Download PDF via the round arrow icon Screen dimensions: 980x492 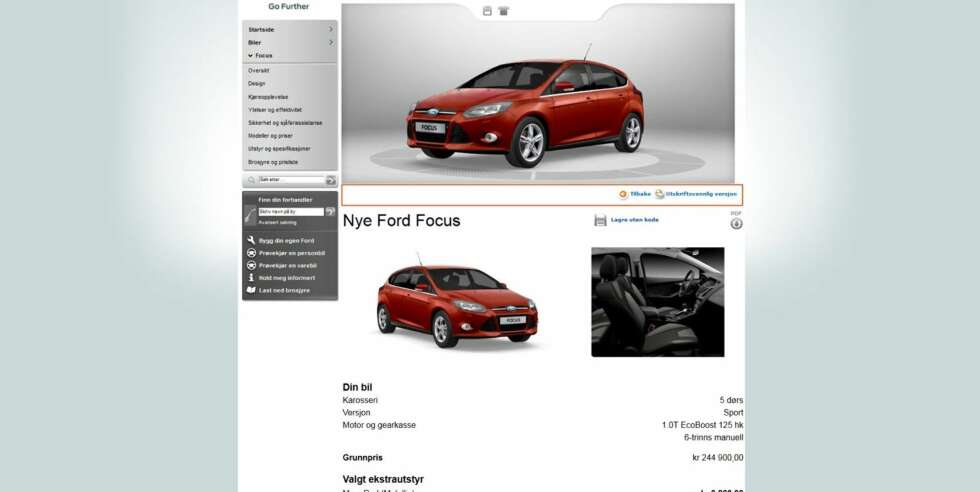pyautogui.click(x=736, y=224)
